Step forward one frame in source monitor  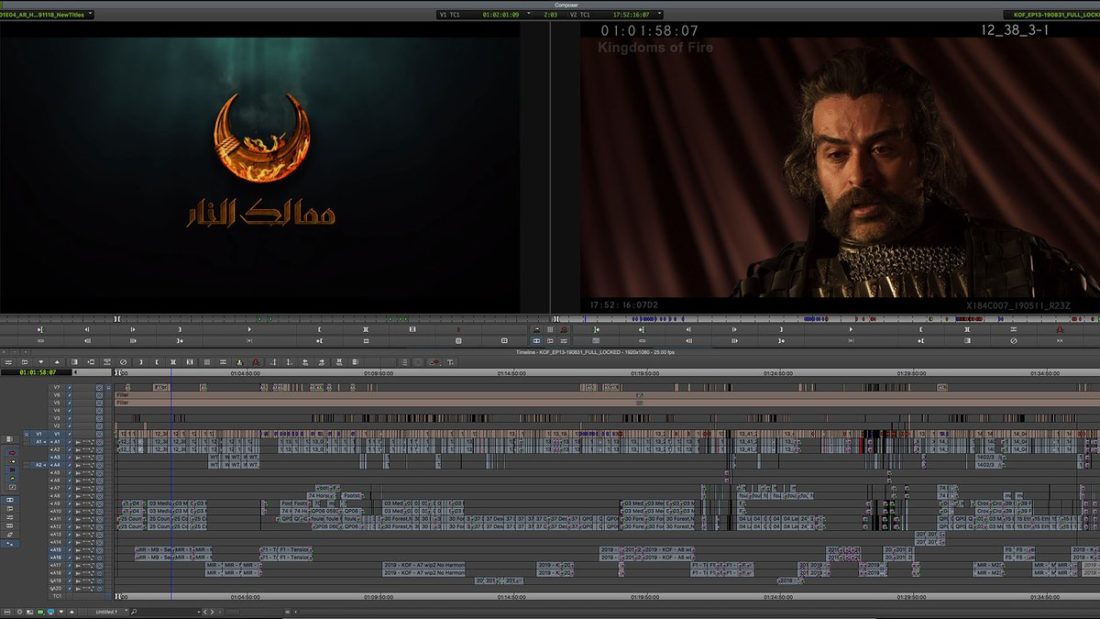pos(133,329)
